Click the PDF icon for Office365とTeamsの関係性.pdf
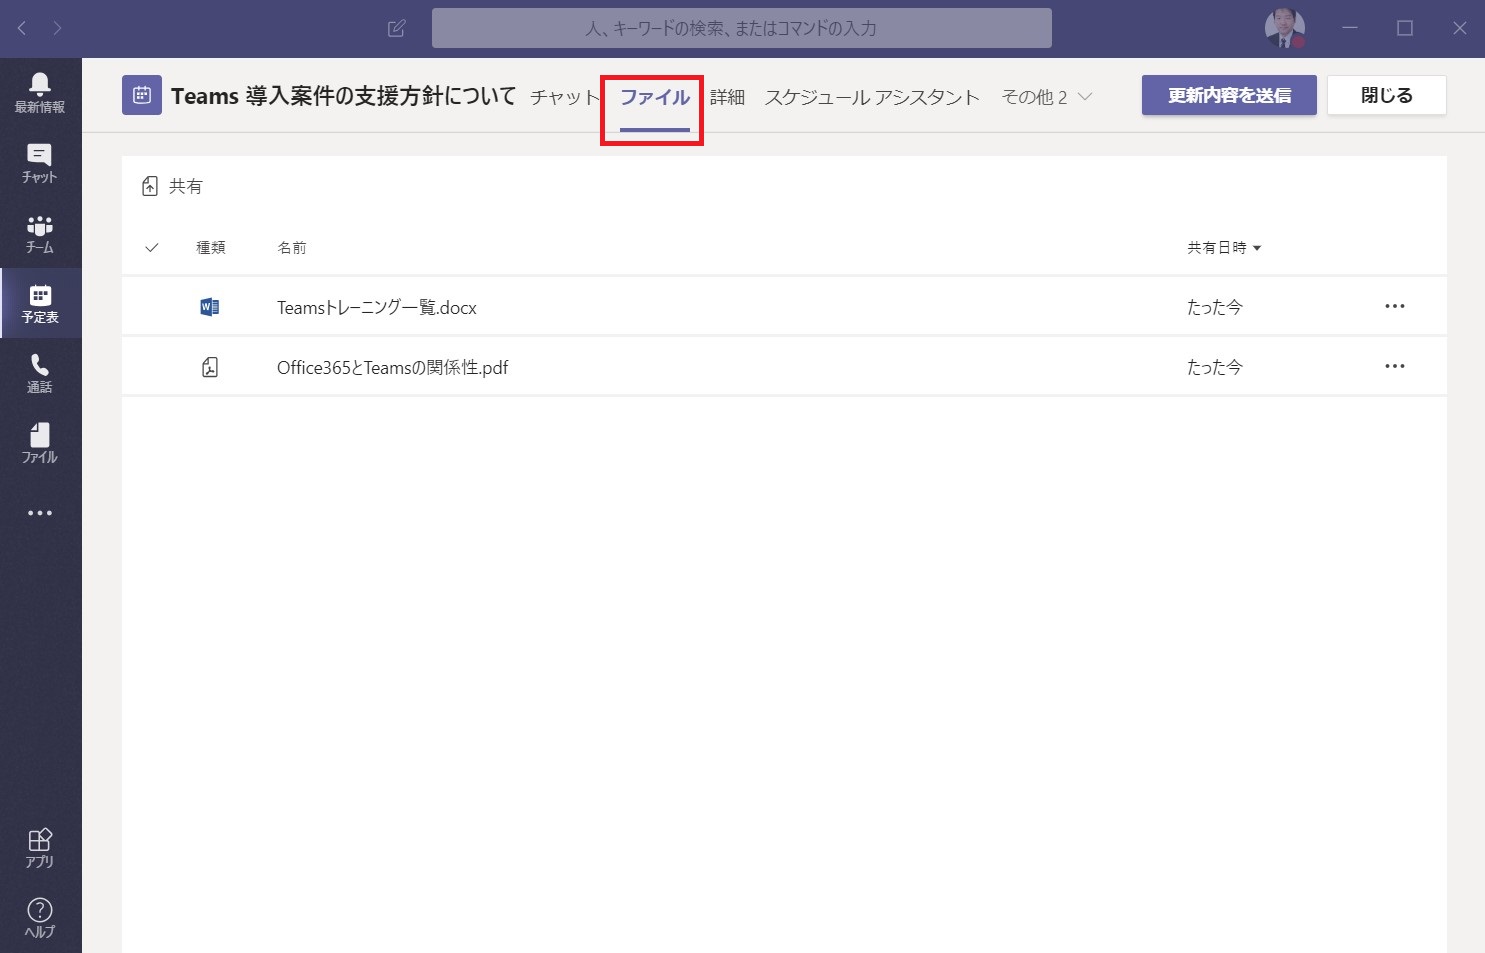The width and height of the screenshot is (1485, 953). coord(209,367)
